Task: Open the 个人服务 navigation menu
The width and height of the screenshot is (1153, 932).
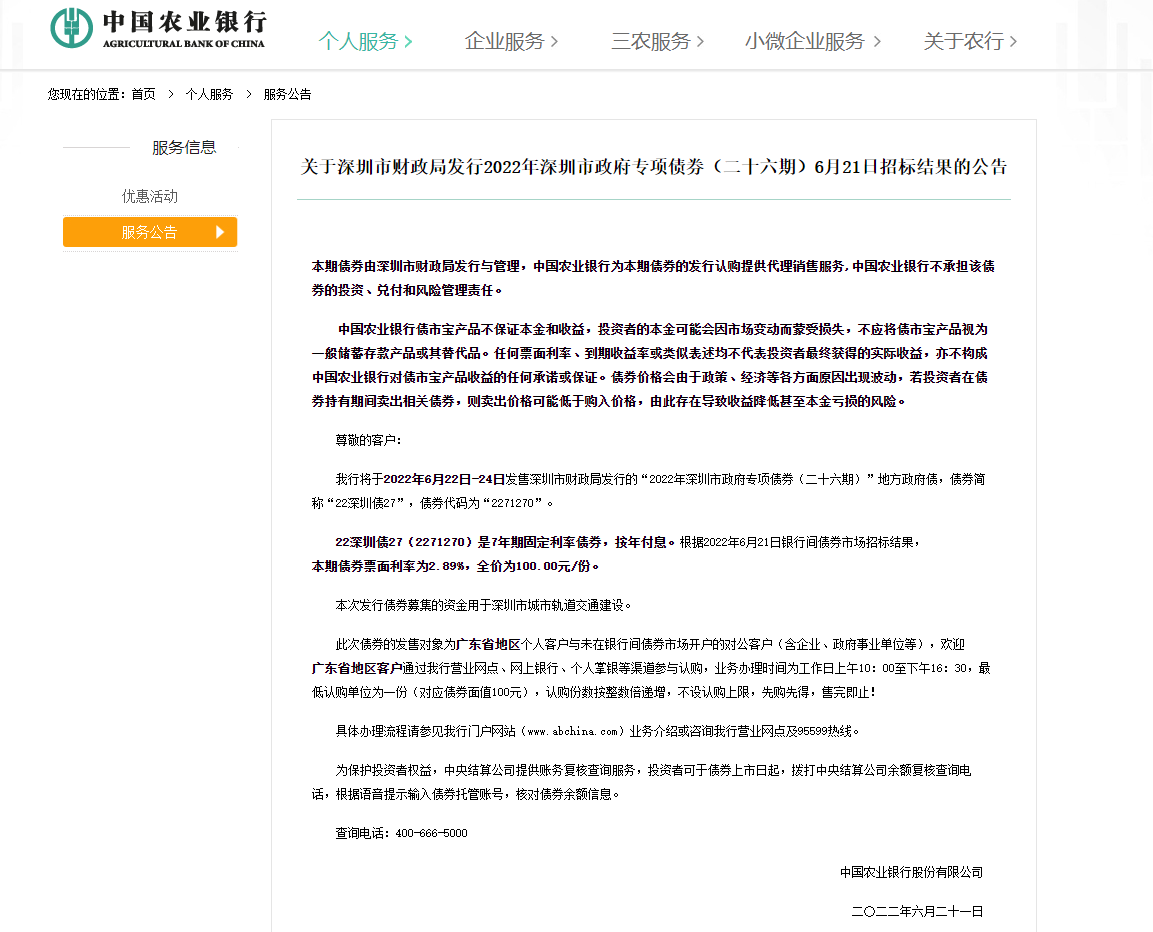Action: coord(365,41)
